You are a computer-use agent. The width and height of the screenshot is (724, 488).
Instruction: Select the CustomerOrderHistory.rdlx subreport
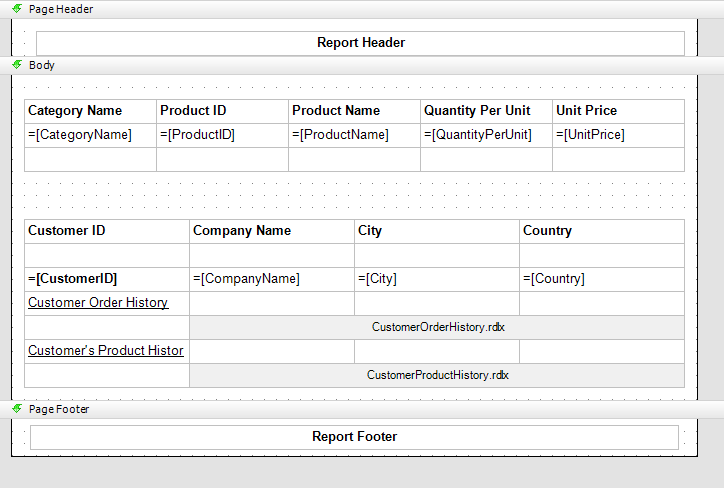click(x=437, y=327)
